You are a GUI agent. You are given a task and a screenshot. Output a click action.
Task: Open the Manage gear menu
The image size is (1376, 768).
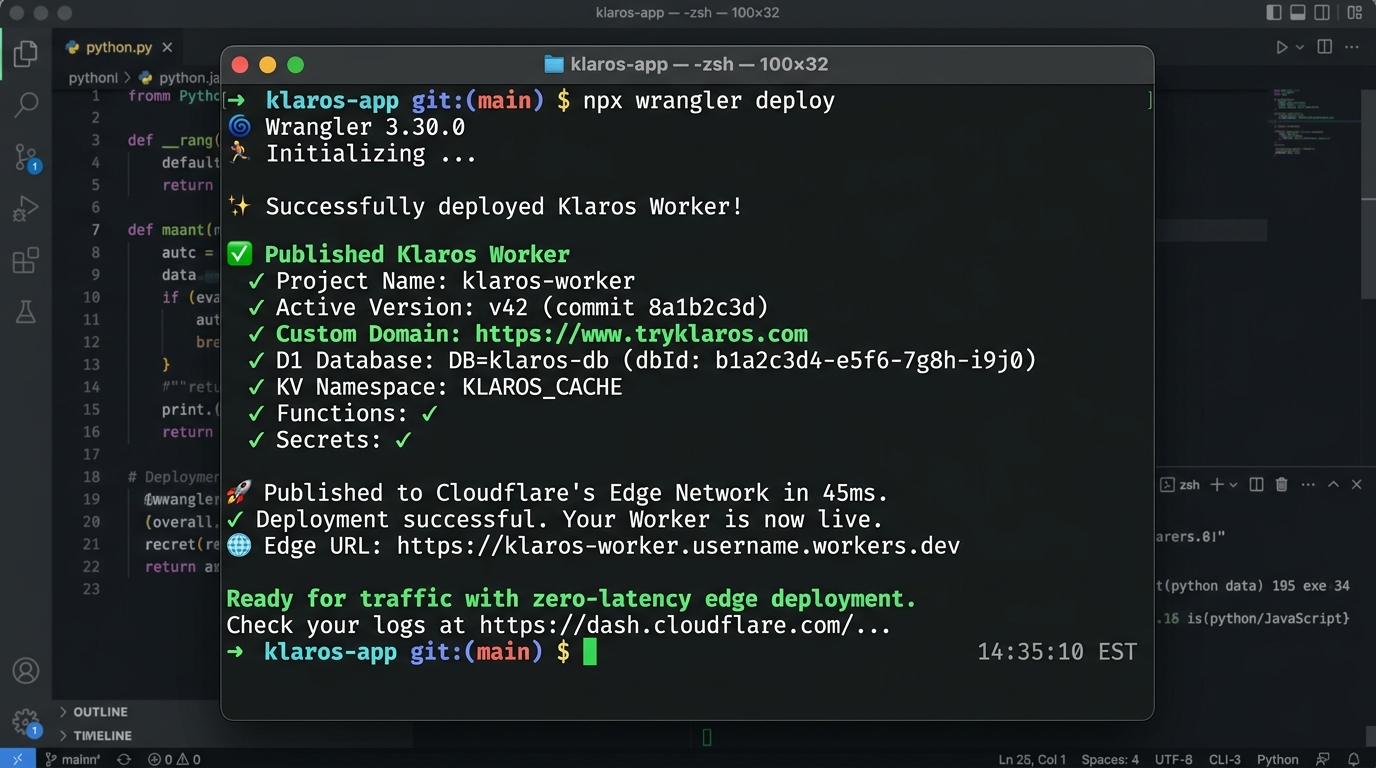(26, 723)
